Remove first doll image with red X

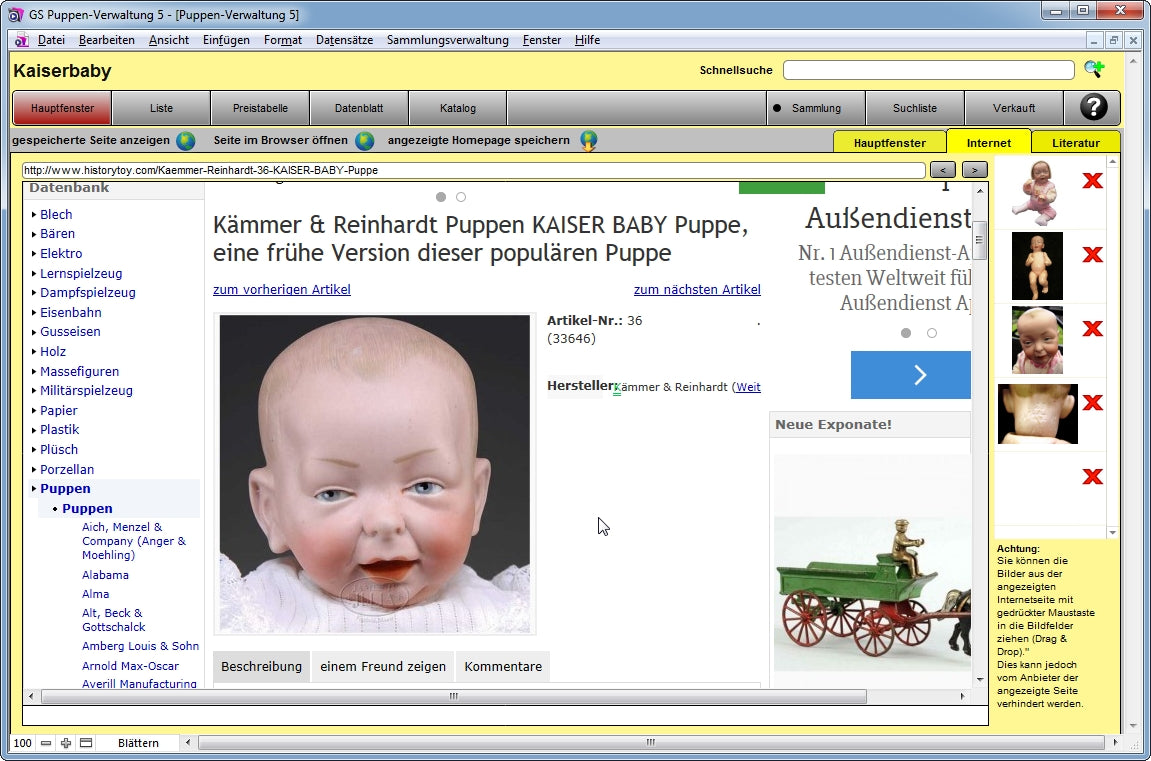[1092, 181]
